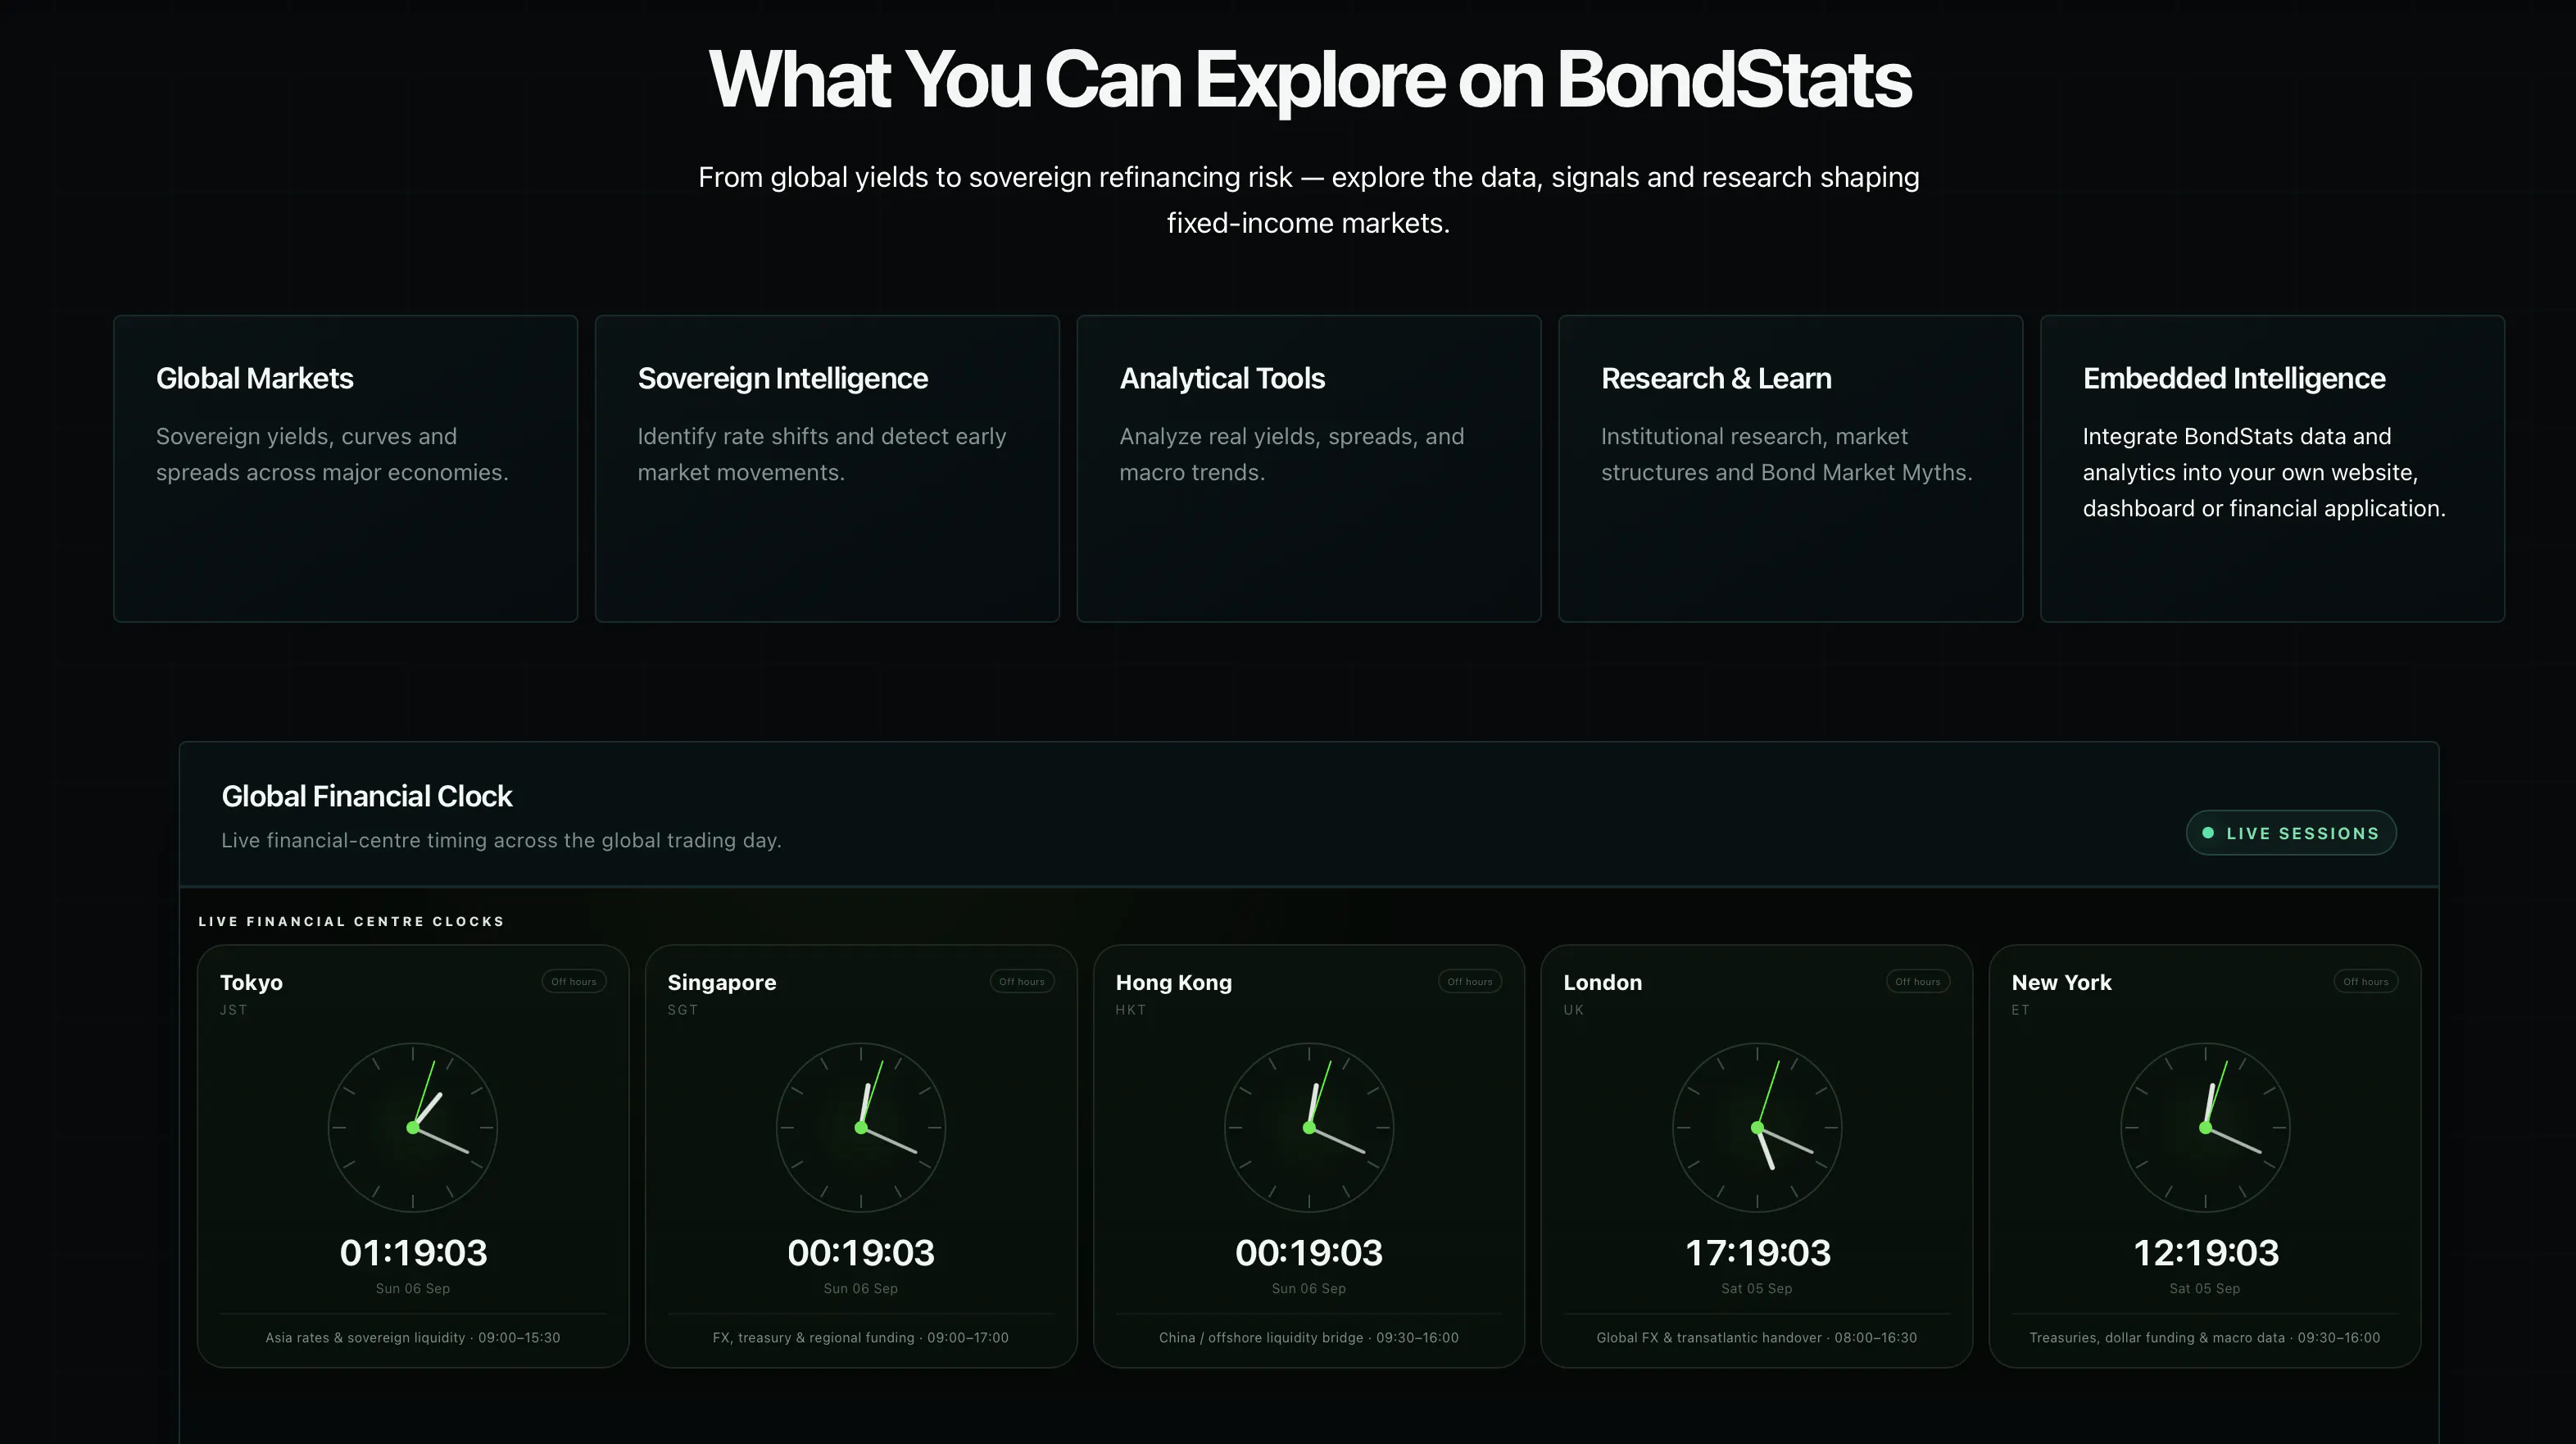Click Hong Kong's Off hours status badge

click(x=1470, y=982)
